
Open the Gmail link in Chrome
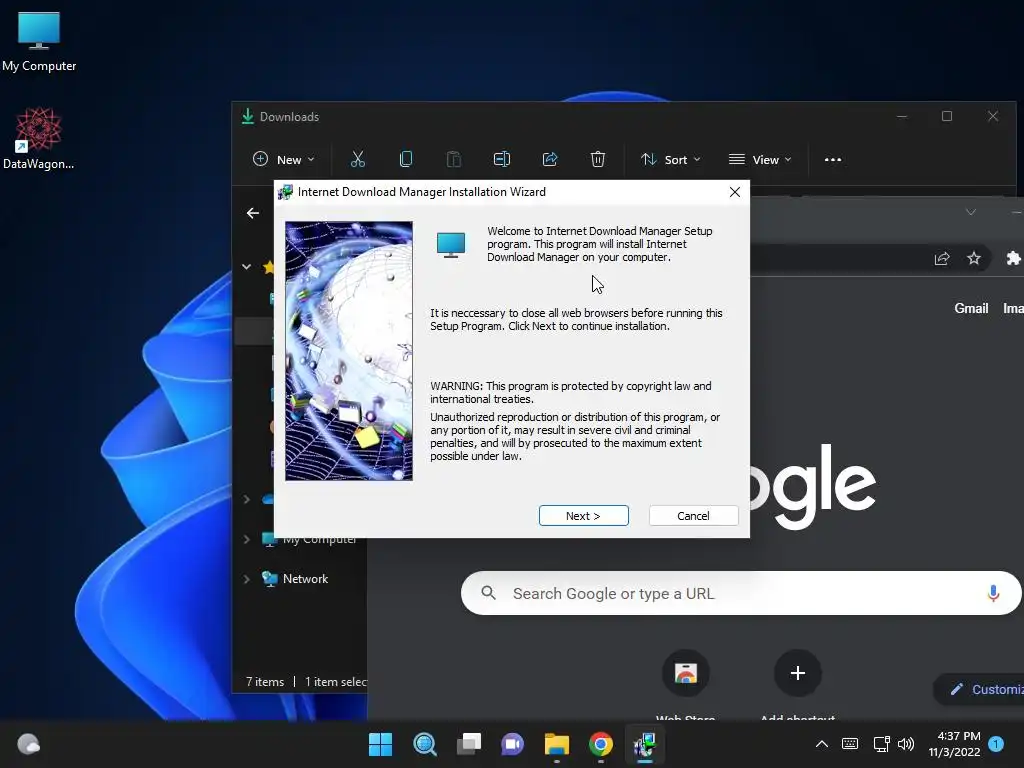click(971, 308)
